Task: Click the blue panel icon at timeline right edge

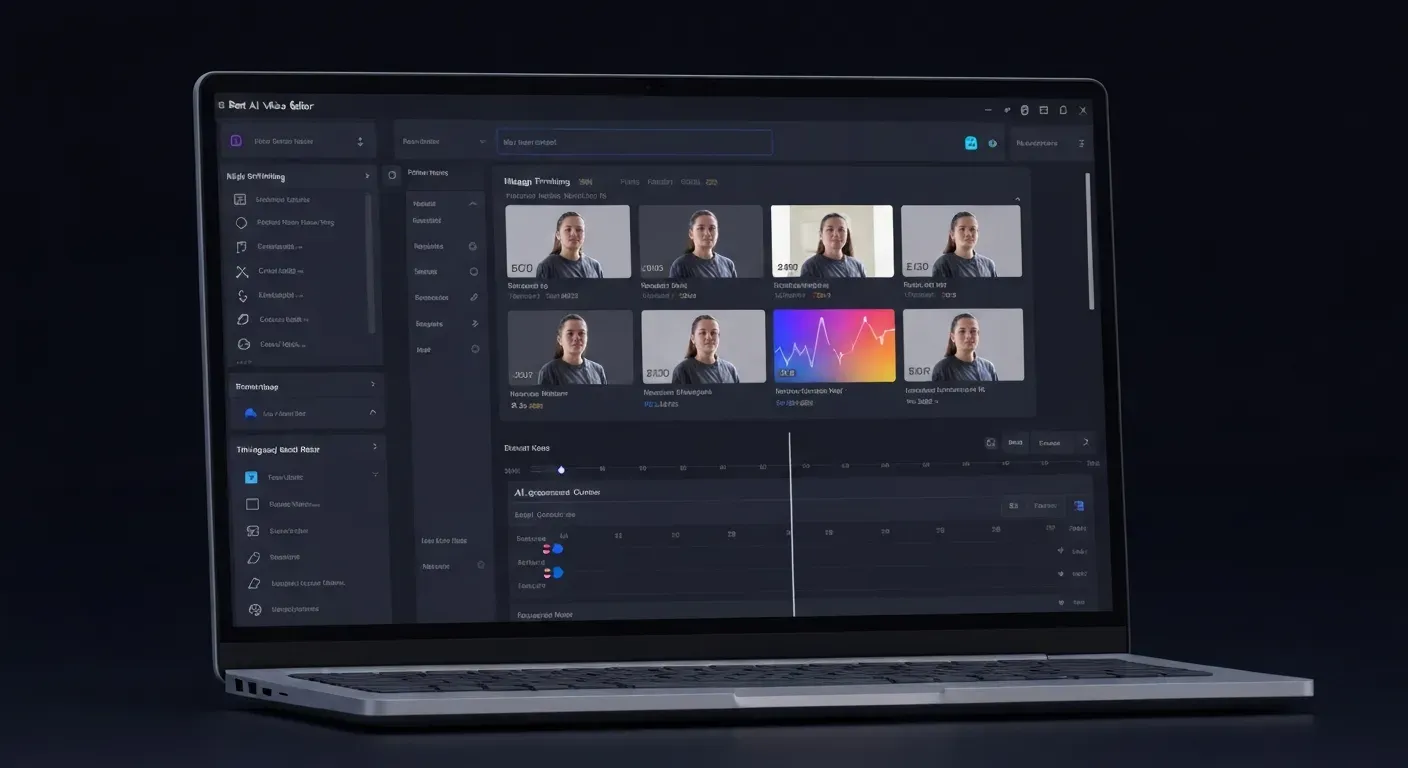Action: (x=1078, y=506)
